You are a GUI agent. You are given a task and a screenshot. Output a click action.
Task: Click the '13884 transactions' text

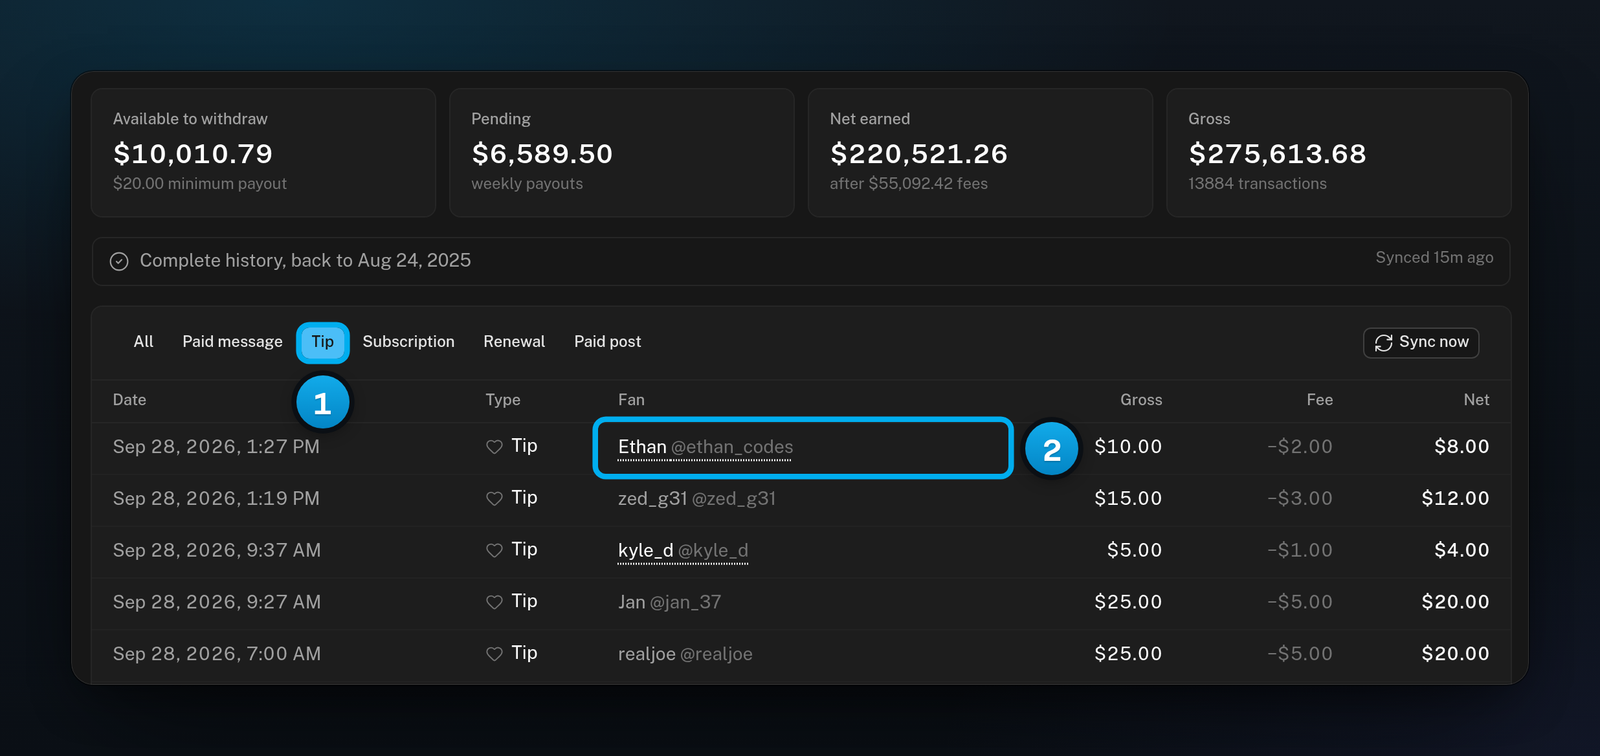point(1257,184)
